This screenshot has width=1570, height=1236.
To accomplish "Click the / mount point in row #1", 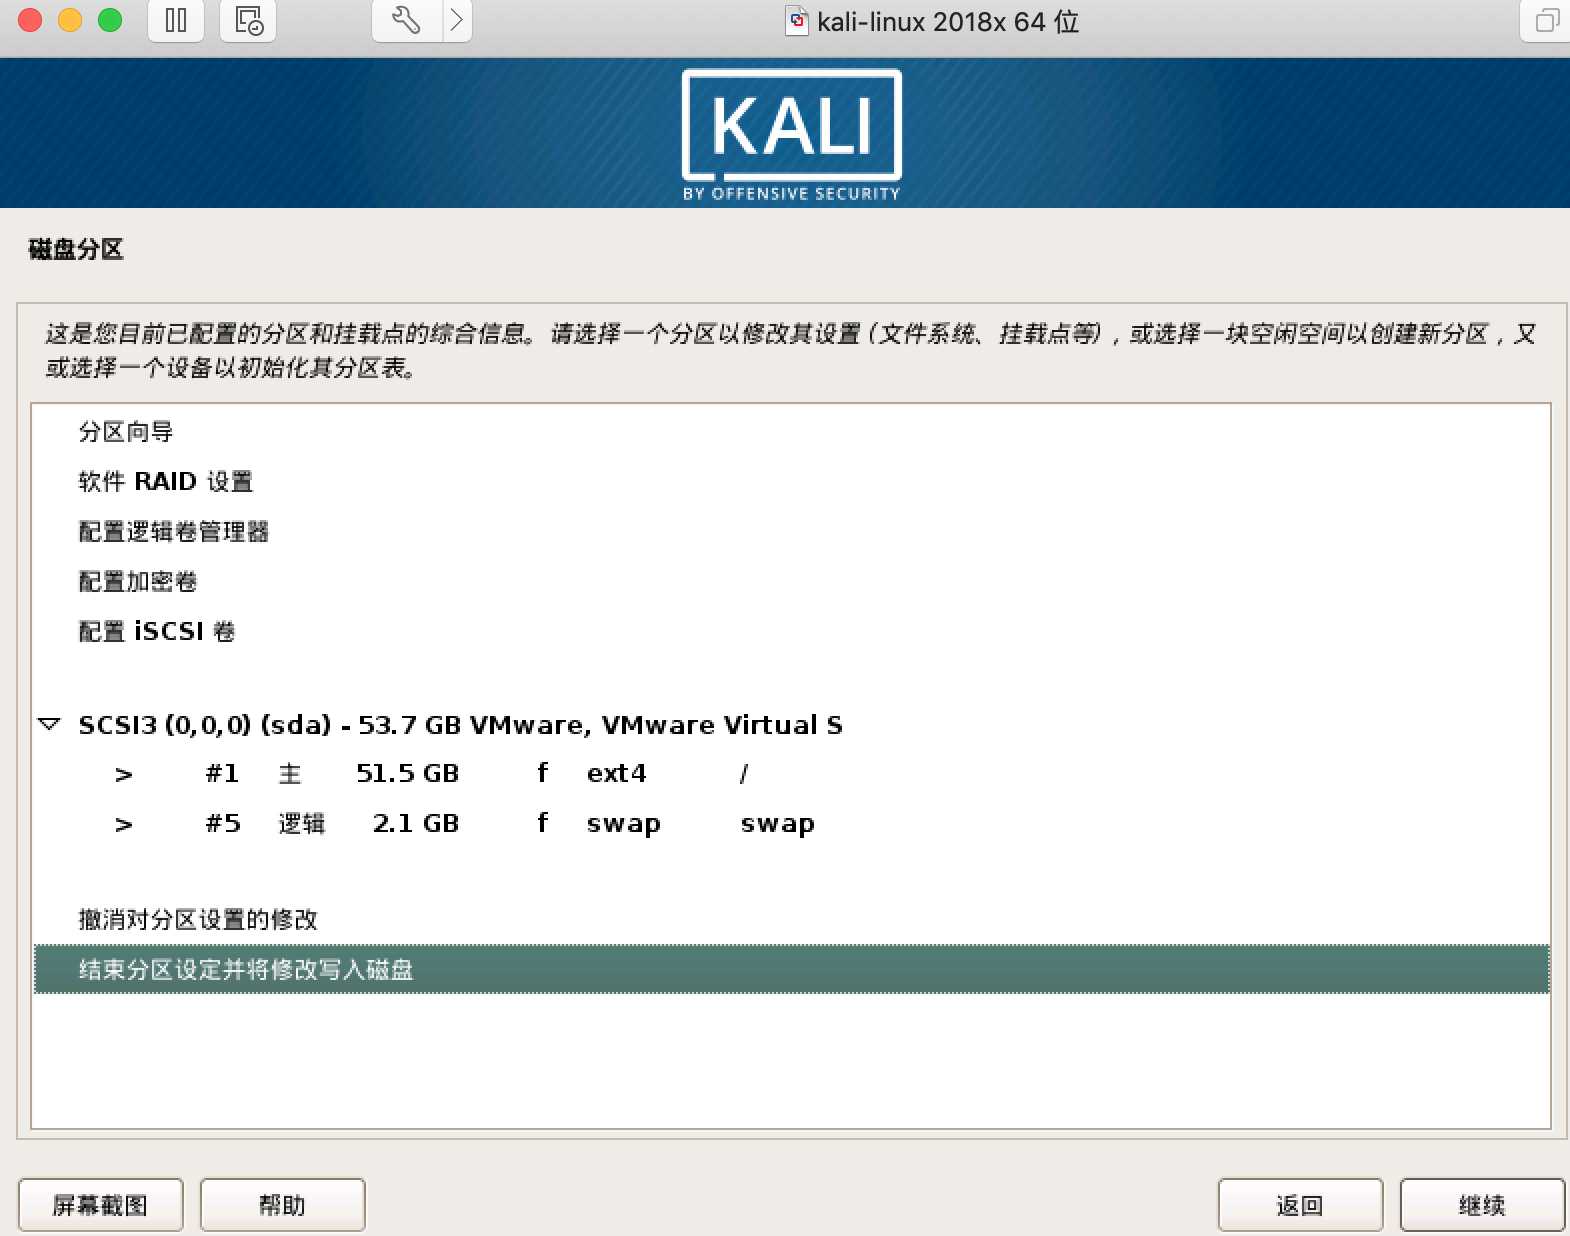I will (x=743, y=773).
